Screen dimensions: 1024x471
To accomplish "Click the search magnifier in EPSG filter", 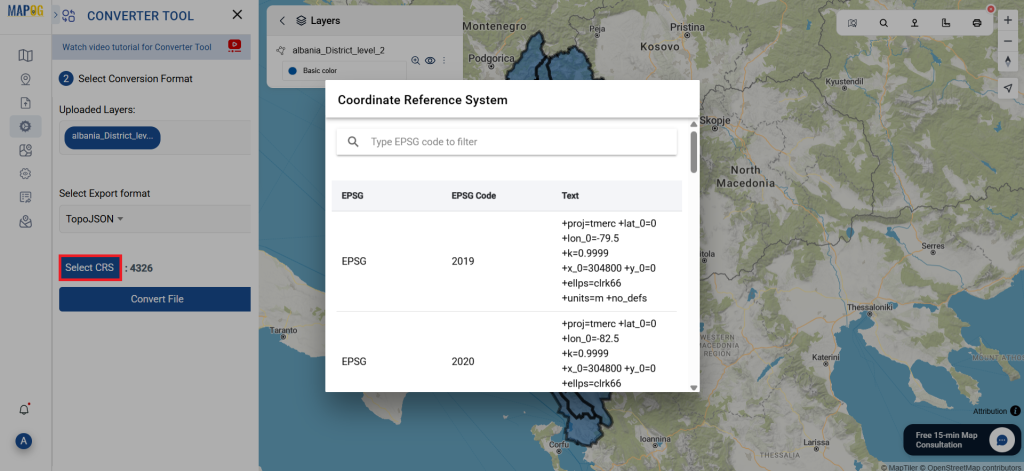I will 353,142.
